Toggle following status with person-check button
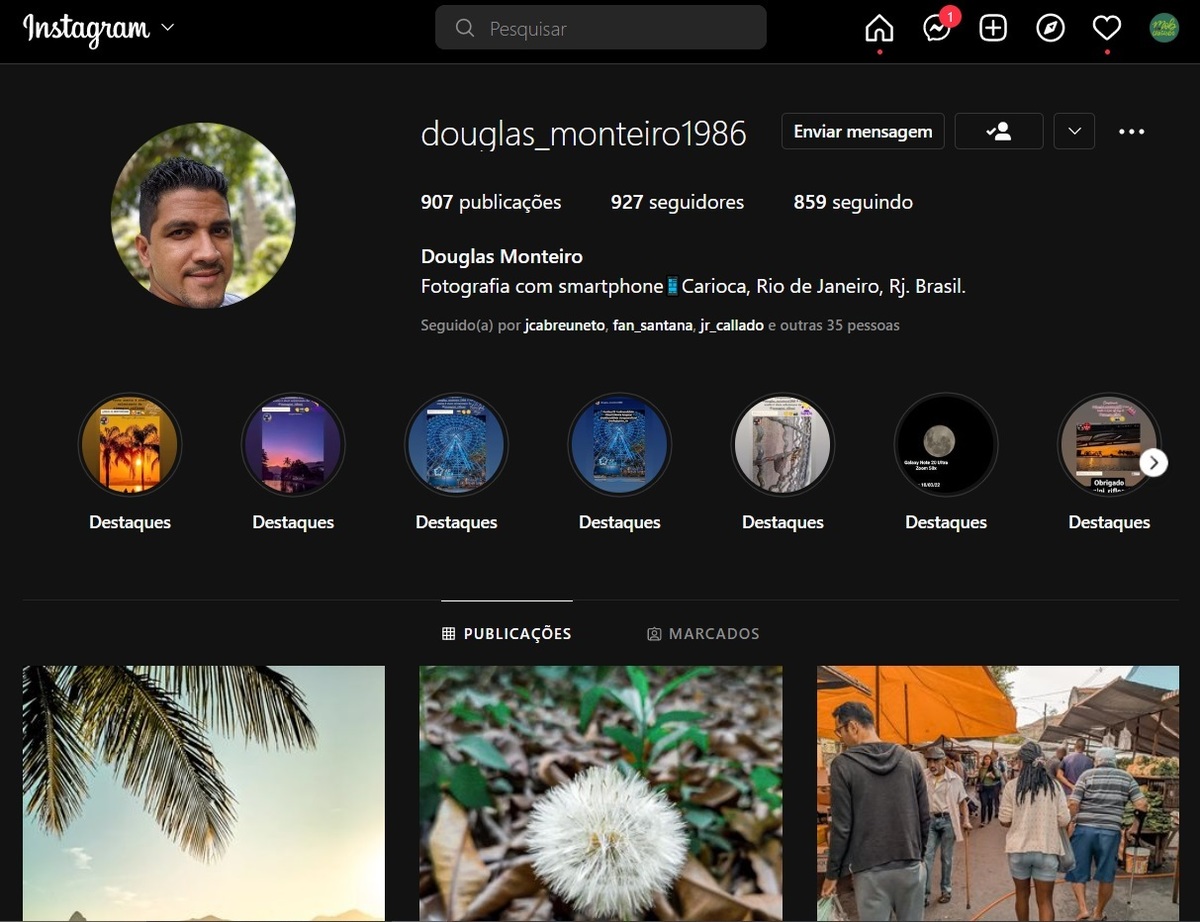The width and height of the screenshot is (1200, 922). coord(998,131)
